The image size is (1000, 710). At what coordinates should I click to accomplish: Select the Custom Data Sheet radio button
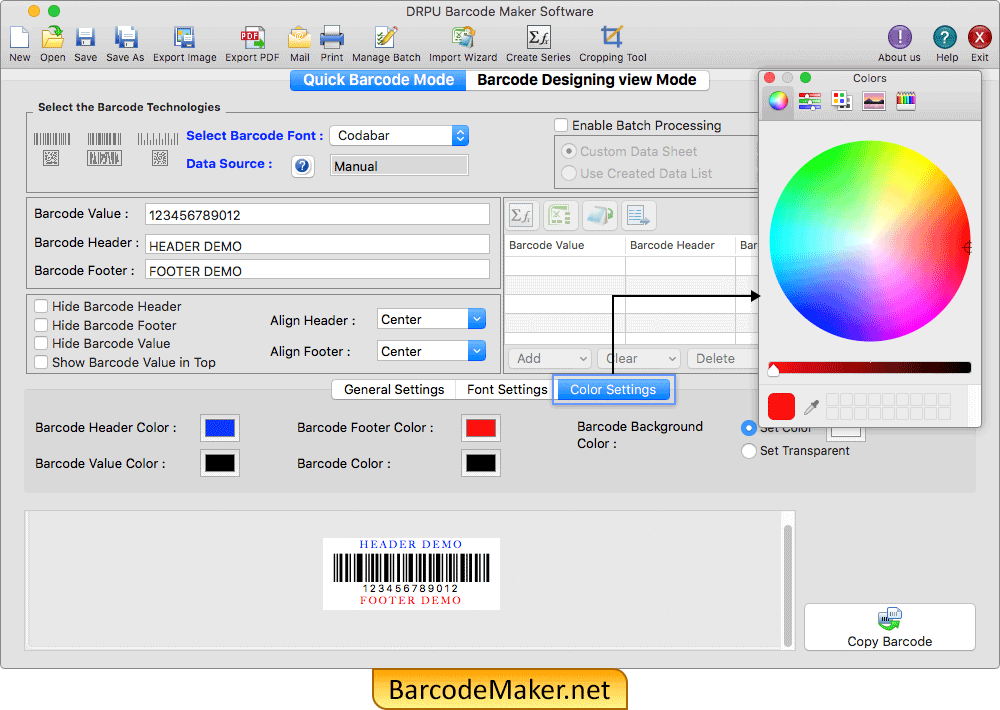[569, 152]
